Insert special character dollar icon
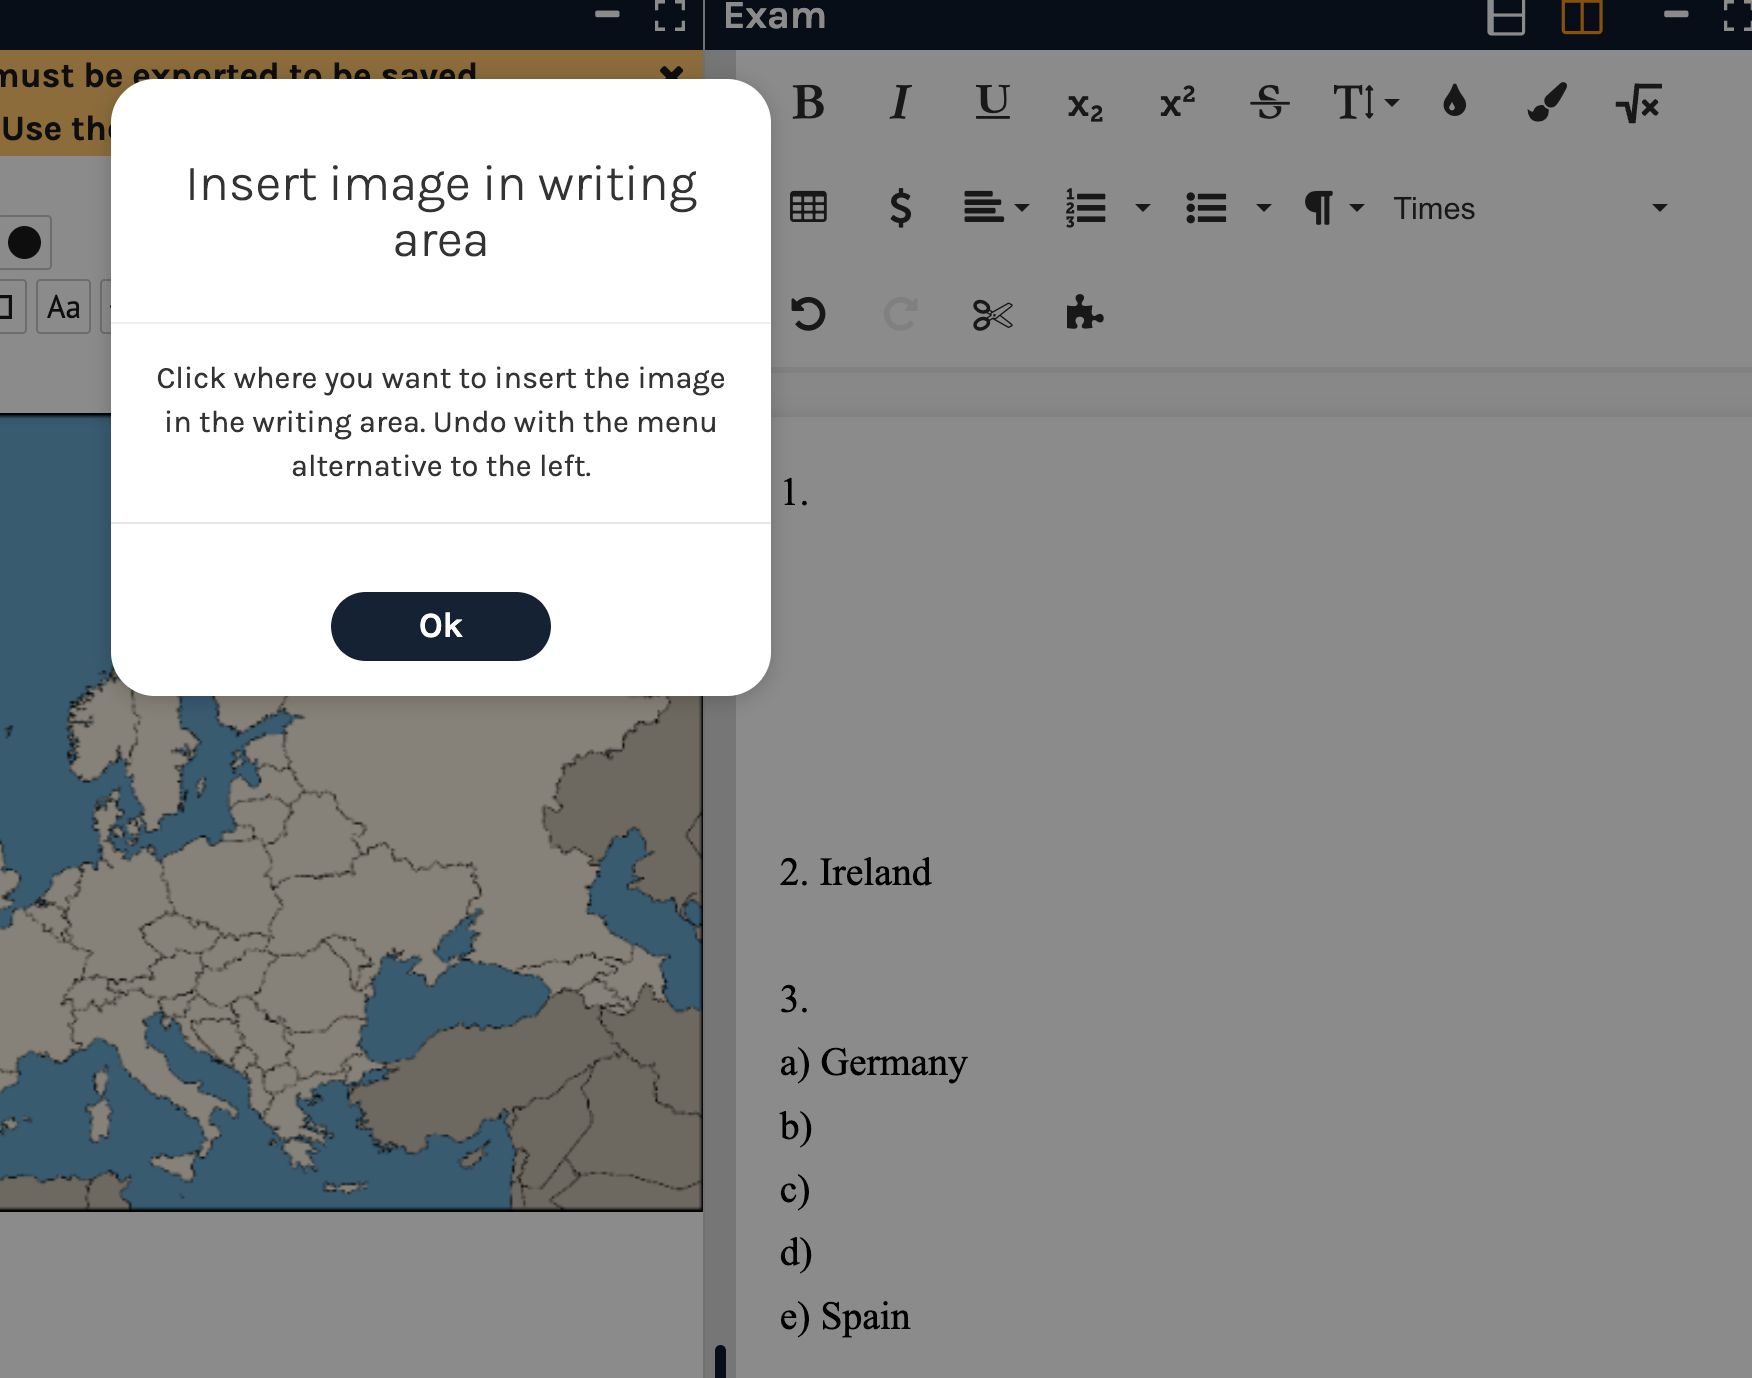1752x1378 pixels. pos(900,208)
